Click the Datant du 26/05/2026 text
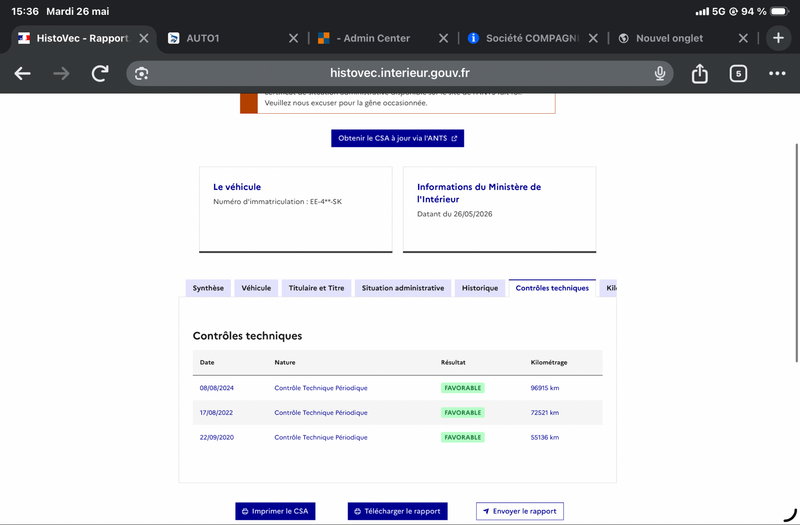Image resolution: width=800 pixels, height=525 pixels. 455,214
